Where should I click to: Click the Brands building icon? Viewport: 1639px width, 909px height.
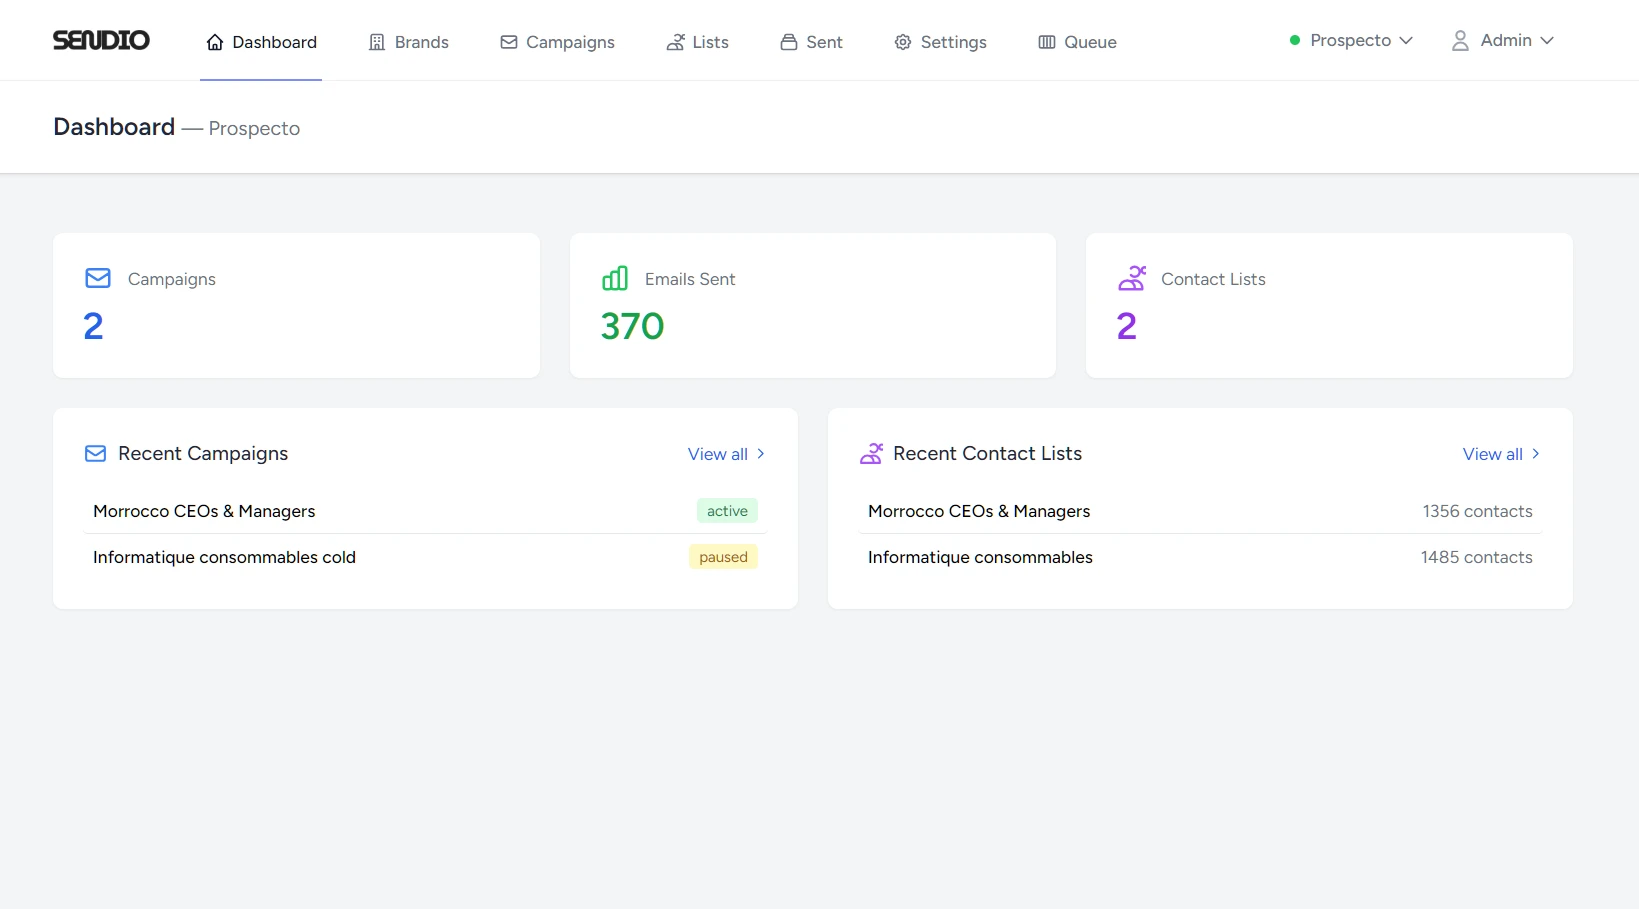click(x=377, y=42)
